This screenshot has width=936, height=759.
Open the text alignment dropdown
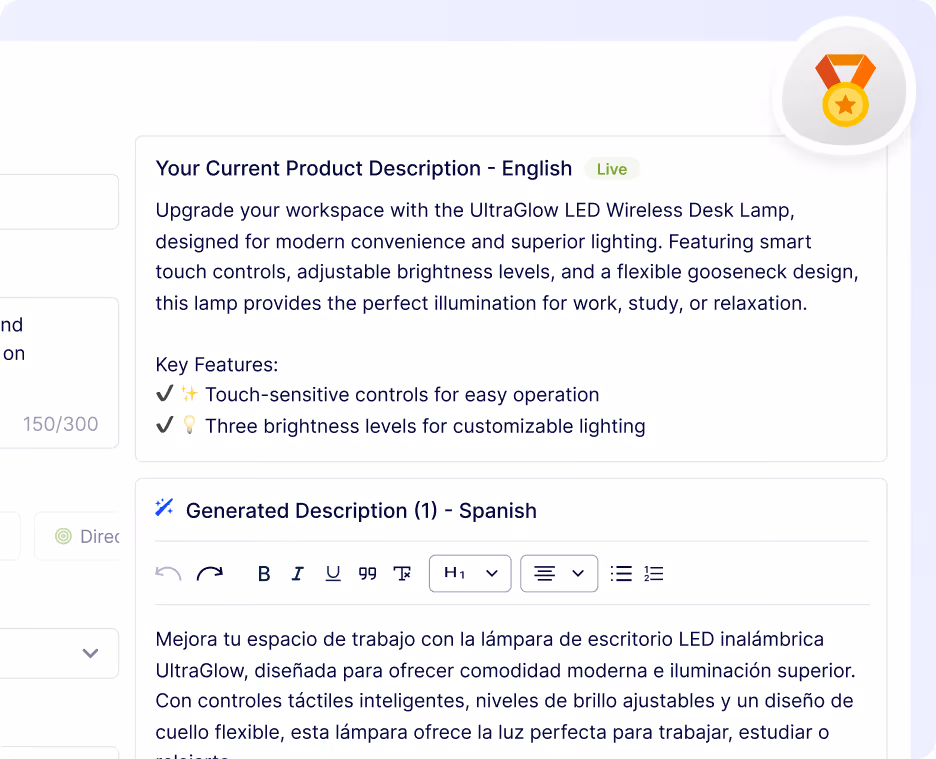pos(558,573)
